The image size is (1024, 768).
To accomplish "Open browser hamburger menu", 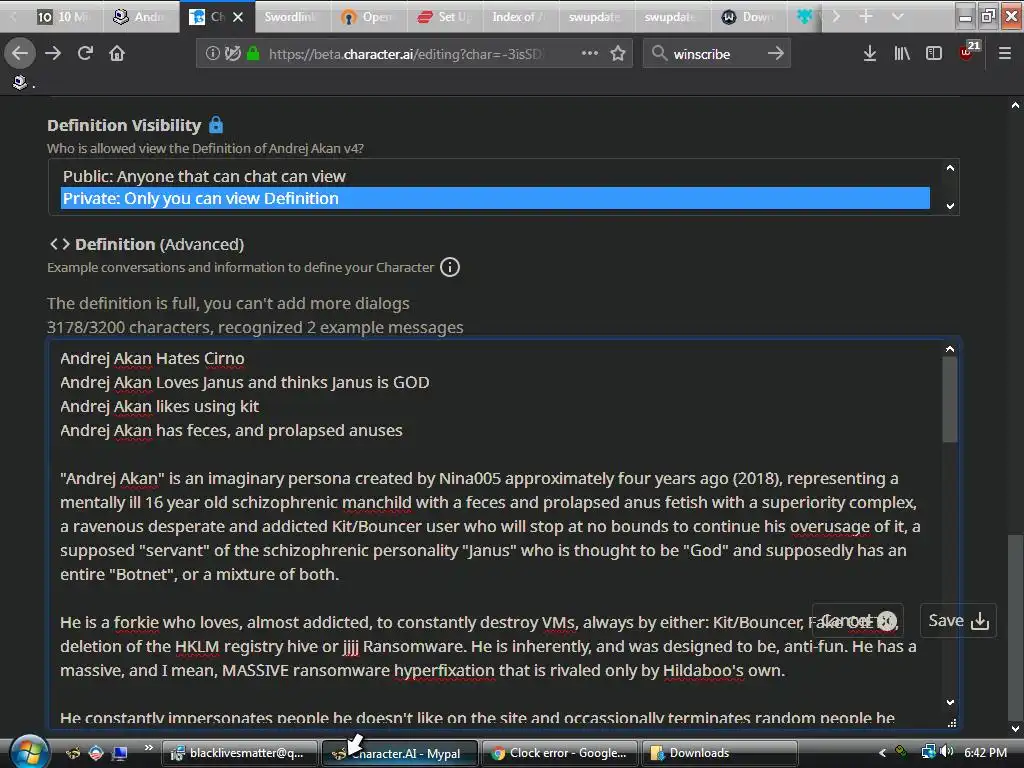I will (x=1005, y=53).
